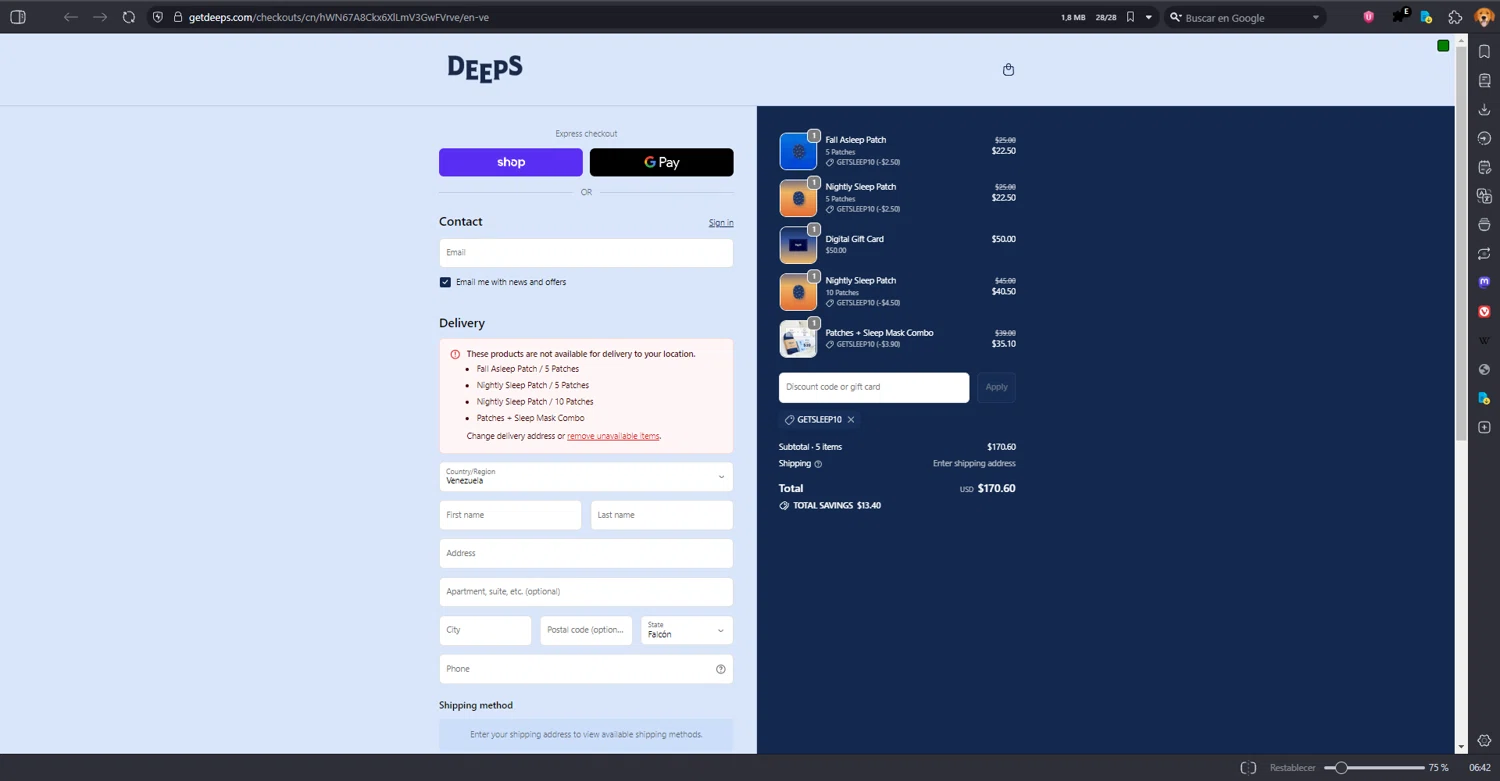Show phone number help question icon

coord(720,669)
